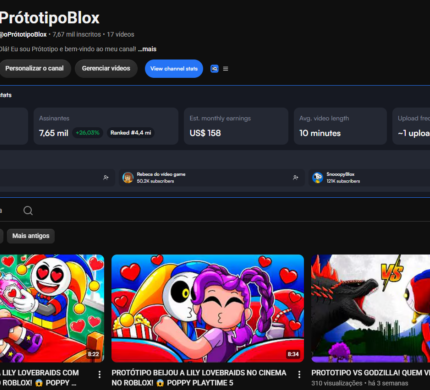Click View channel stats button
This screenshot has height=390, width=430.
click(x=174, y=69)
